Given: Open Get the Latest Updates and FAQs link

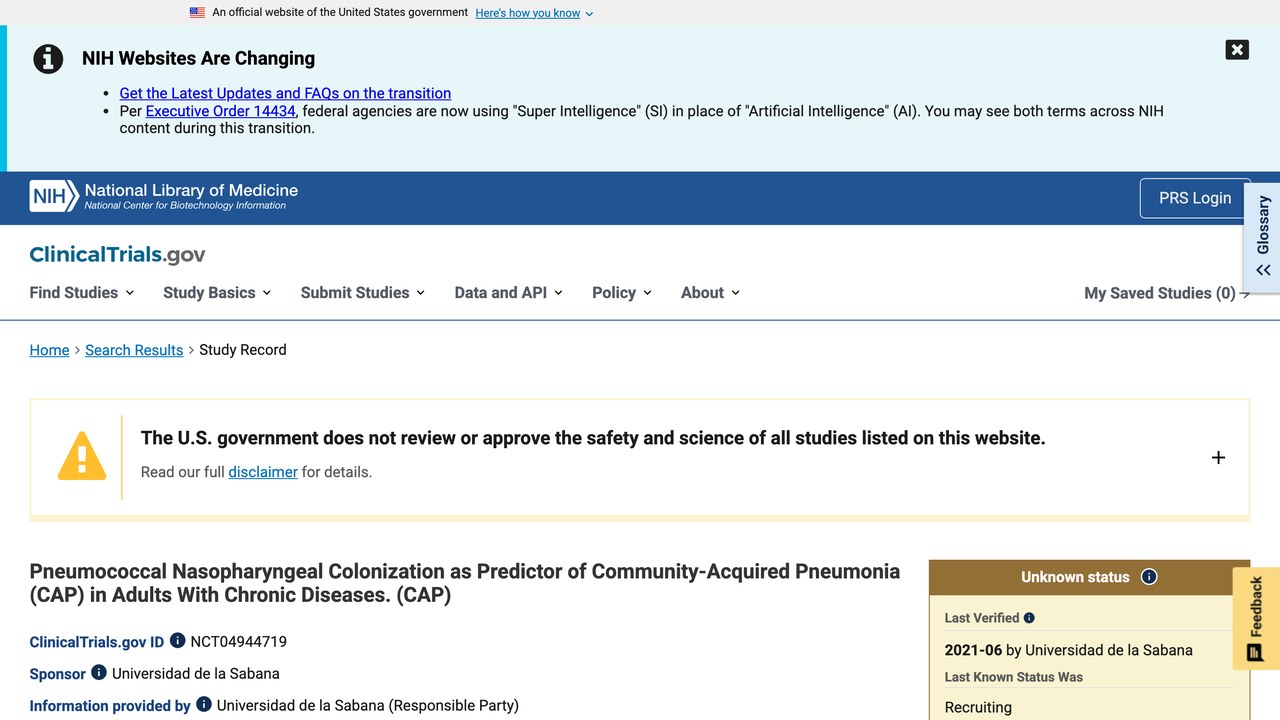Looking at the screenshot, I should pos(285,93).
